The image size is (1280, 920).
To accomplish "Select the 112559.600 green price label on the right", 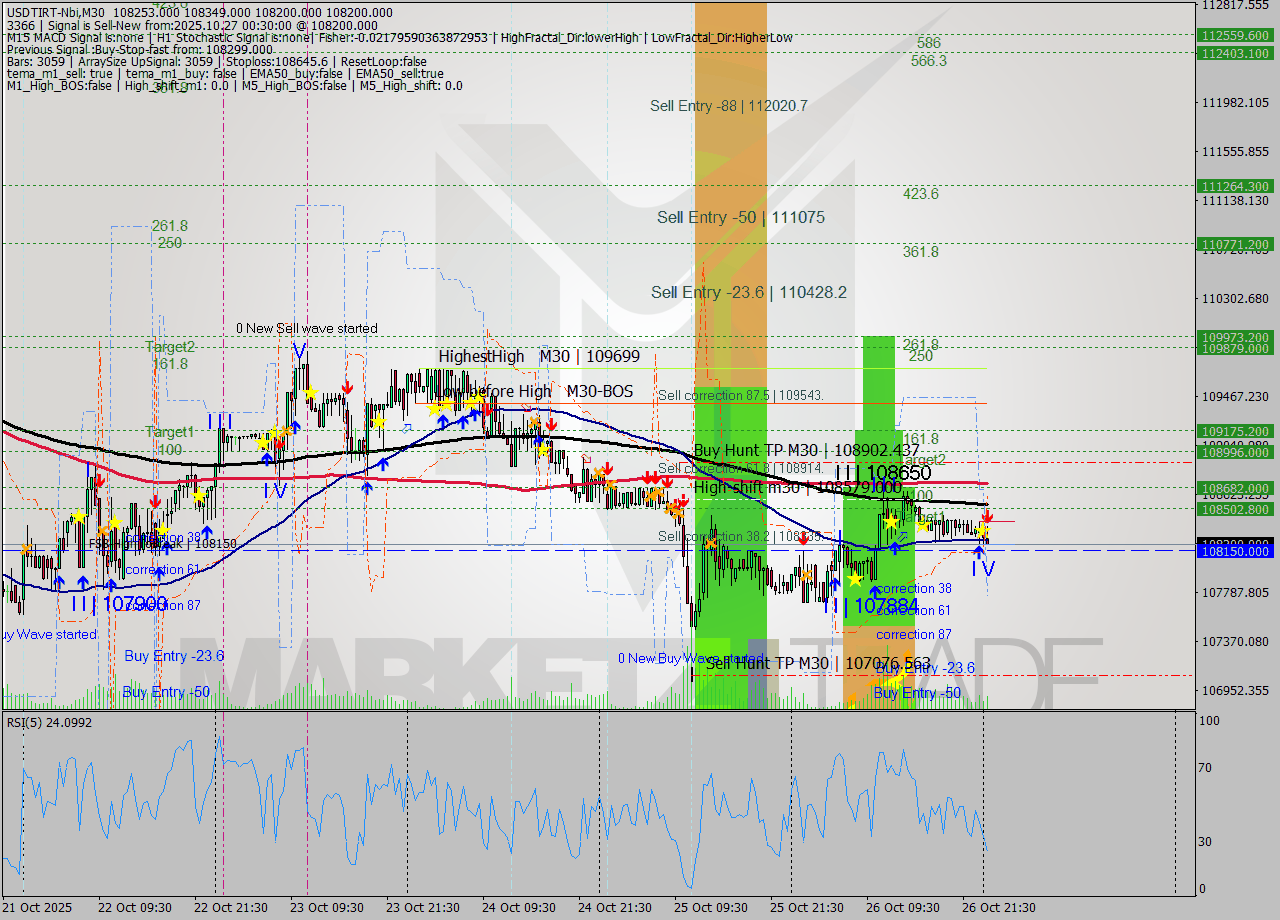I will point(1236,34).
